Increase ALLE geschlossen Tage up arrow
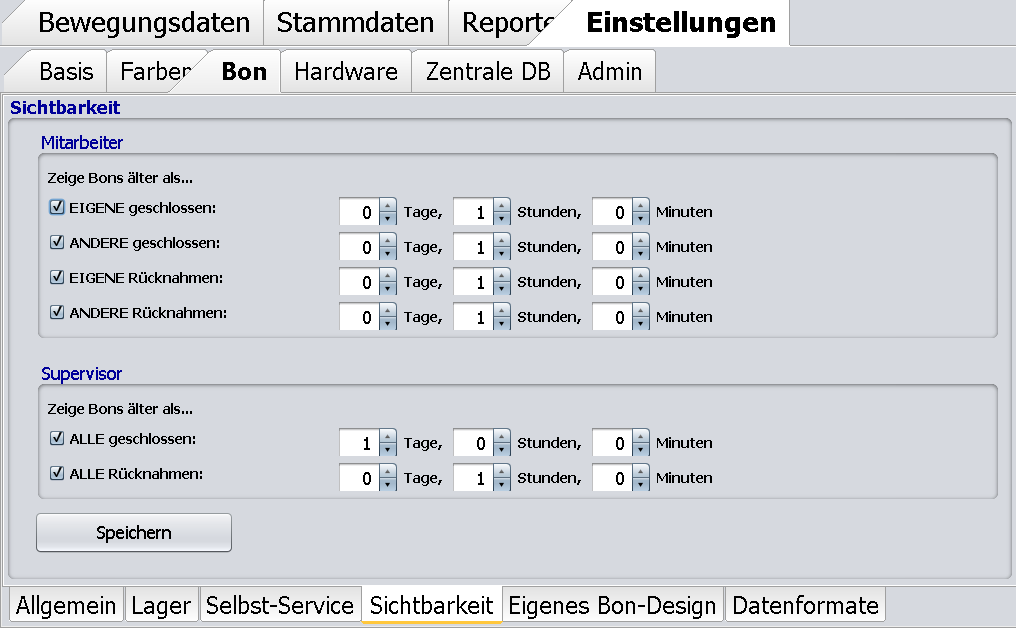1016x629 pixels. [388, 437]
